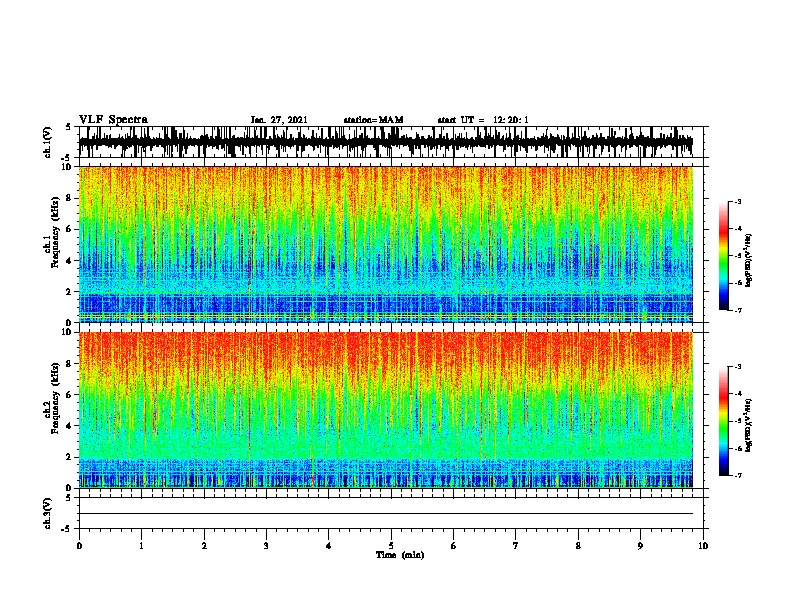The image size is (792, 612).
Task: Click the time axis tick label "7"
Action: click(x=516, y=546)
